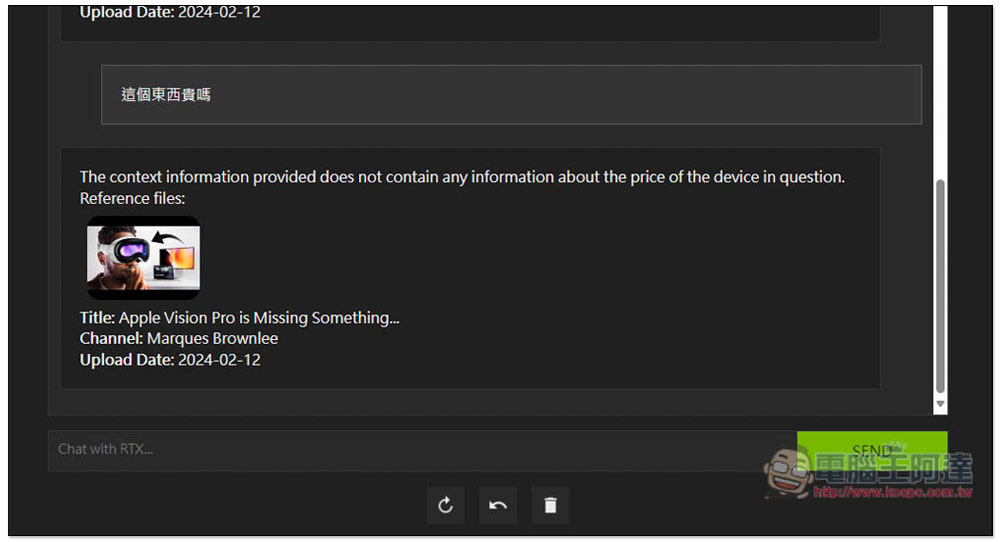Screen dimensions: 1000x542
Task: Click the scrollbar down arrow
Action: click(x=939, y=404)
